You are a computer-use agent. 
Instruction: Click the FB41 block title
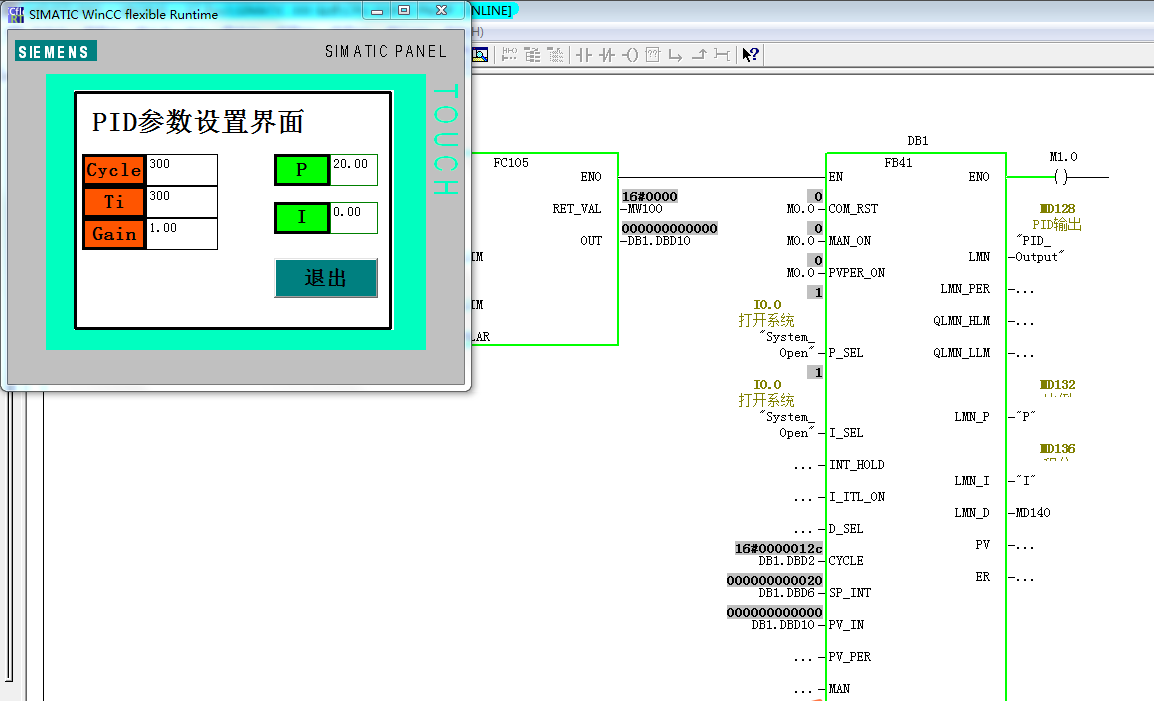pos(898,163)
